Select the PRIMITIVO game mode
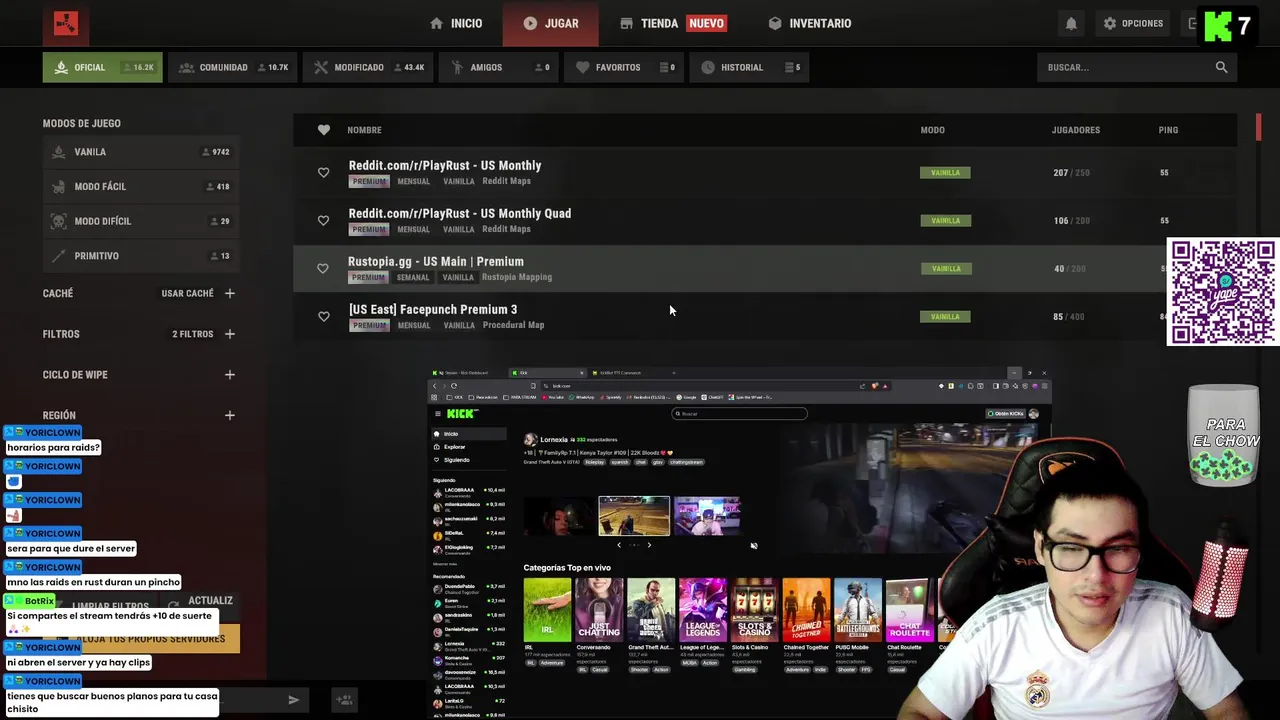The height and width of the screenshot is (720, 1280). (139, 256)
